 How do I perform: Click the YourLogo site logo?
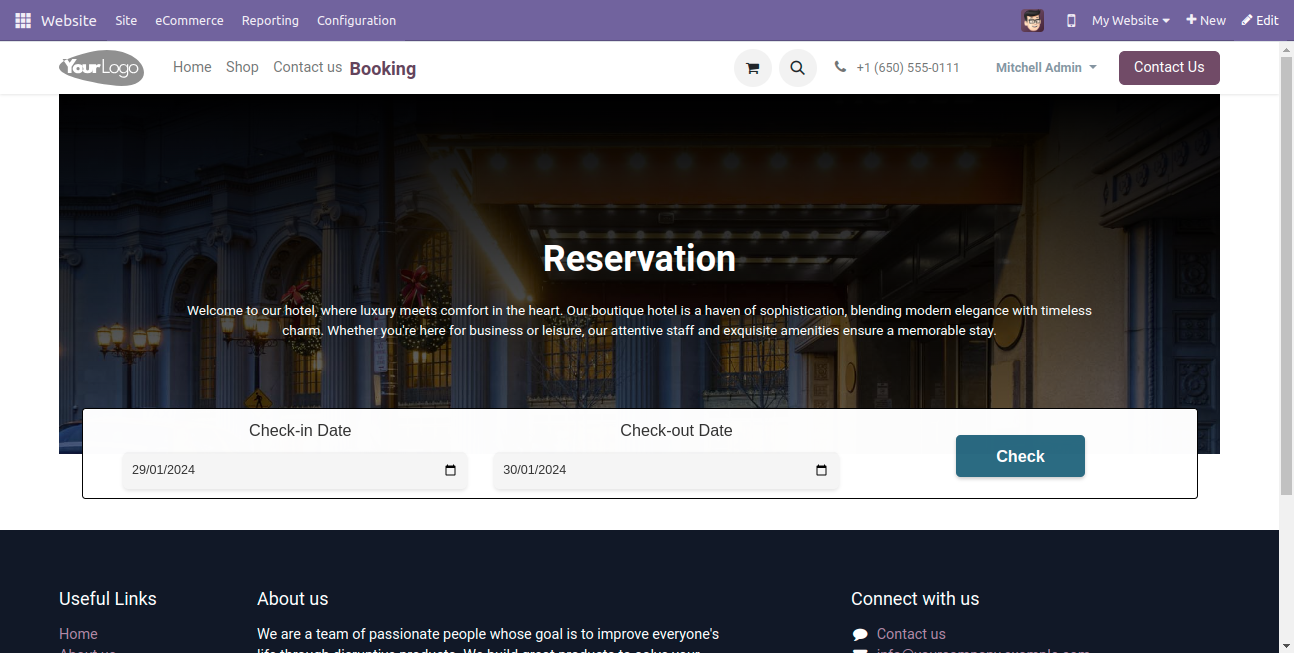pyautogui.click(x=101, y=68)
